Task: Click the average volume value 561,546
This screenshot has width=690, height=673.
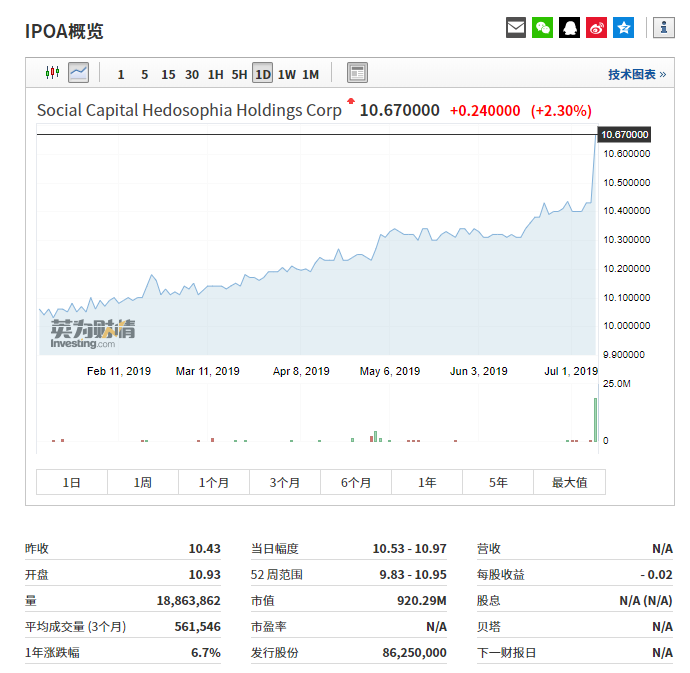Action: tap(198, 626)
